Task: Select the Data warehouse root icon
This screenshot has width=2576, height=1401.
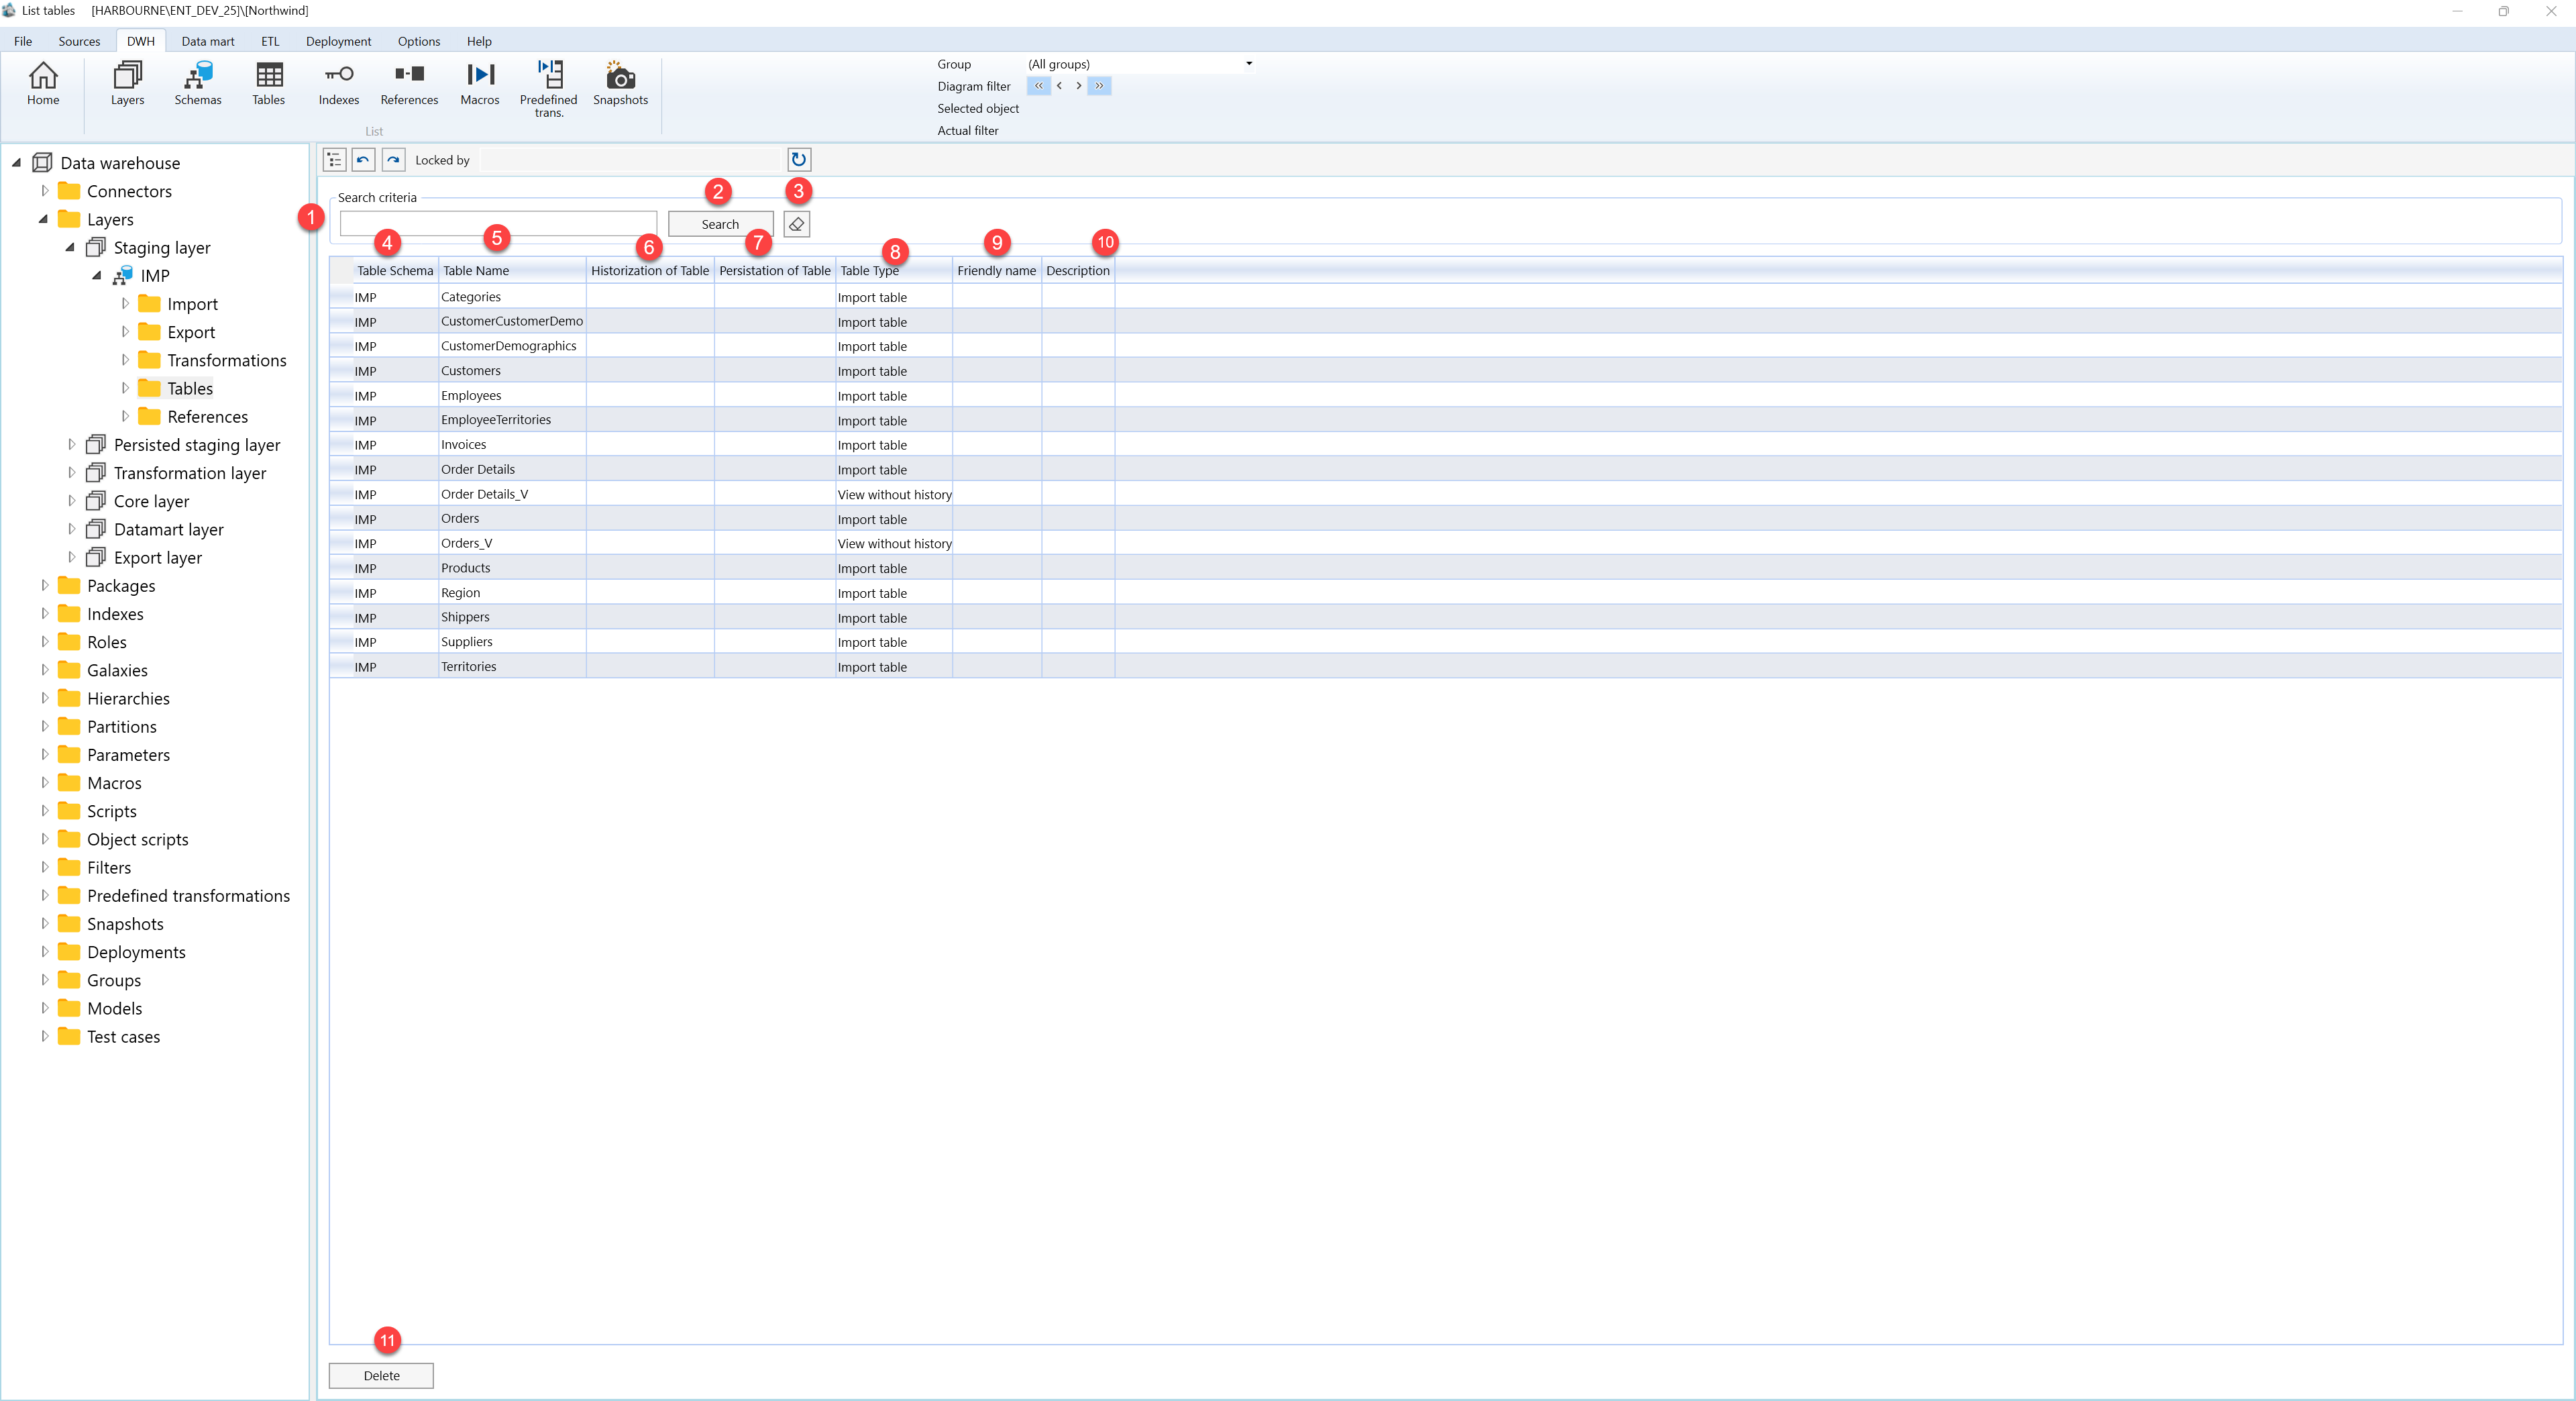Action: click(42, 162)
